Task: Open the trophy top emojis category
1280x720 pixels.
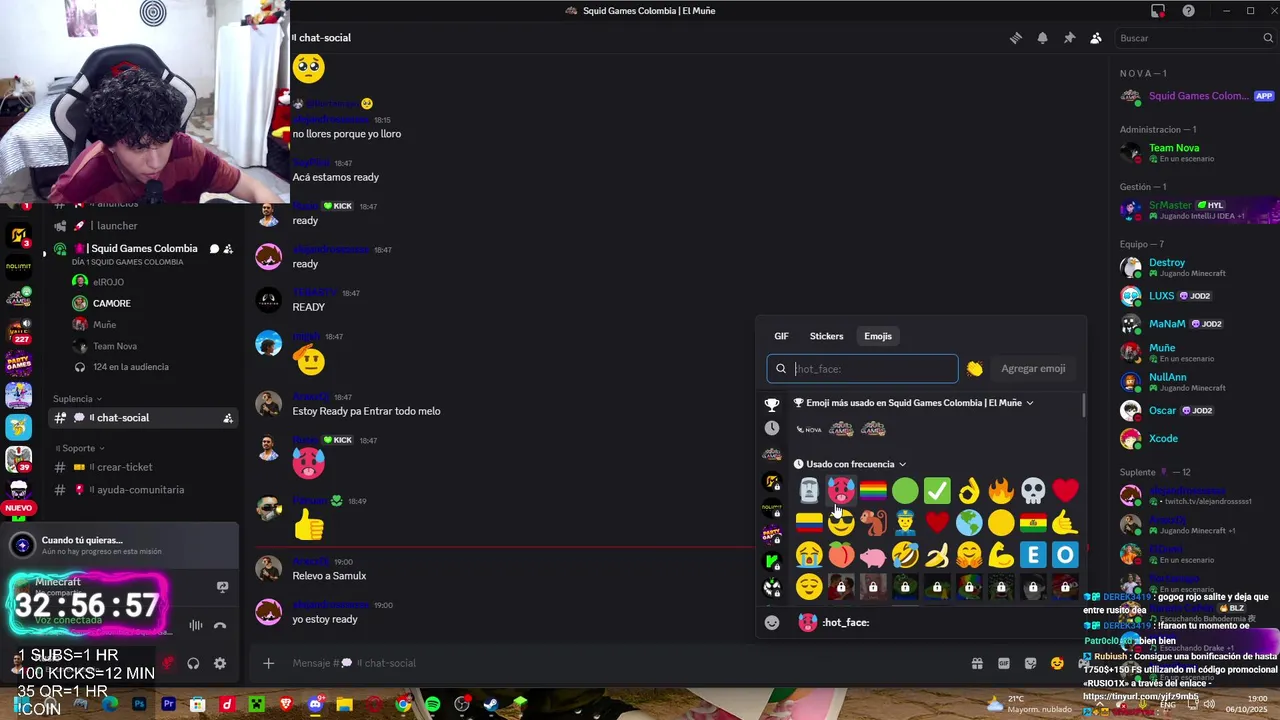Action: coord(772,405)
